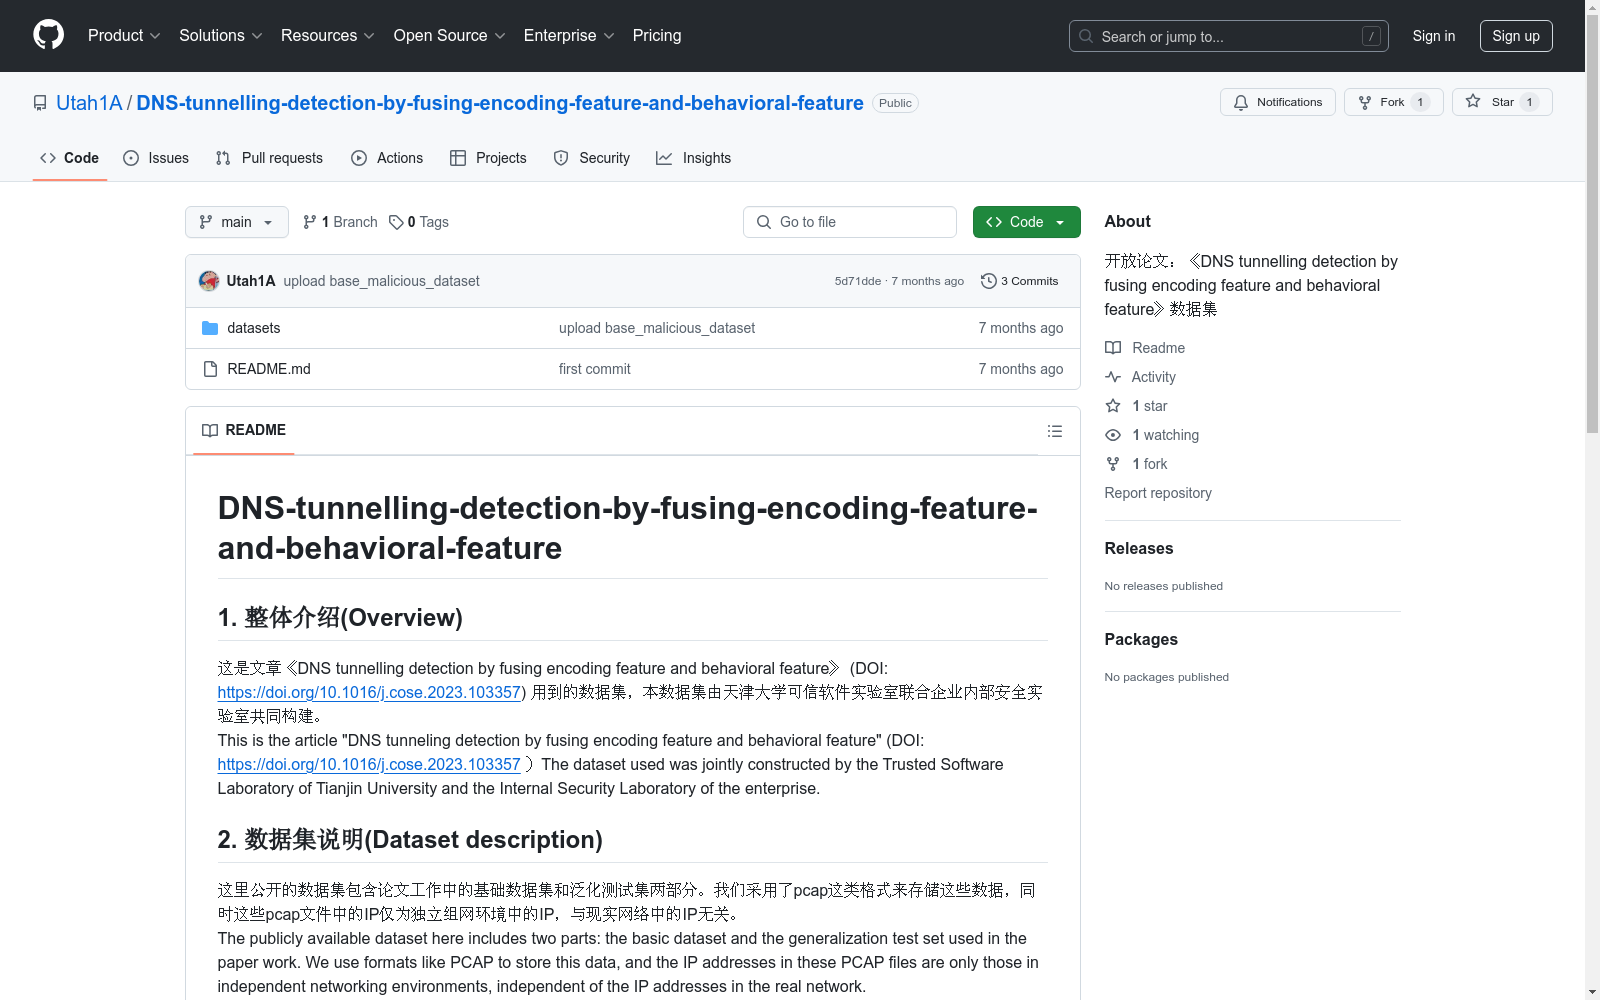Expand the main branch selector

tap(236, 222)
